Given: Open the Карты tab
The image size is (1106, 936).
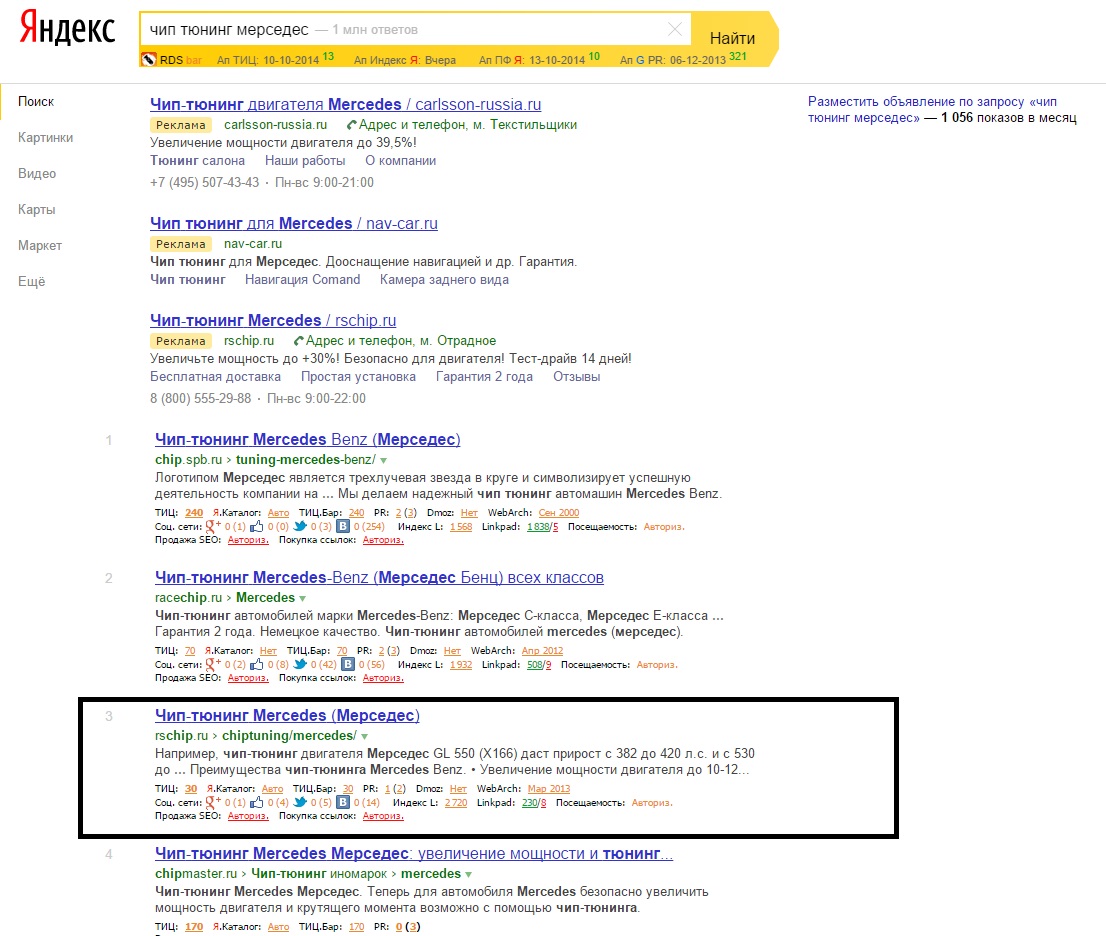Looking at the screenshot, I should click(x=37, y=209).
